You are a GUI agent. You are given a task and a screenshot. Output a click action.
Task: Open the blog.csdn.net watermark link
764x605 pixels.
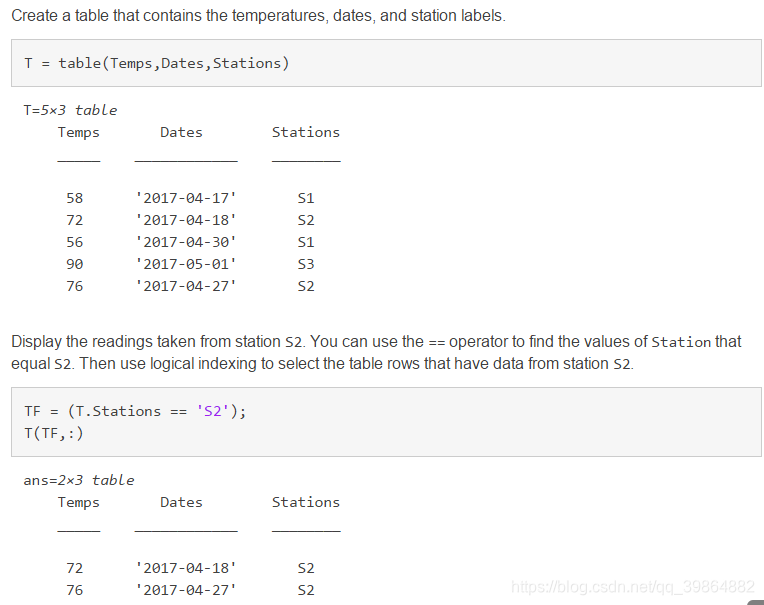(x=633, y=587)
